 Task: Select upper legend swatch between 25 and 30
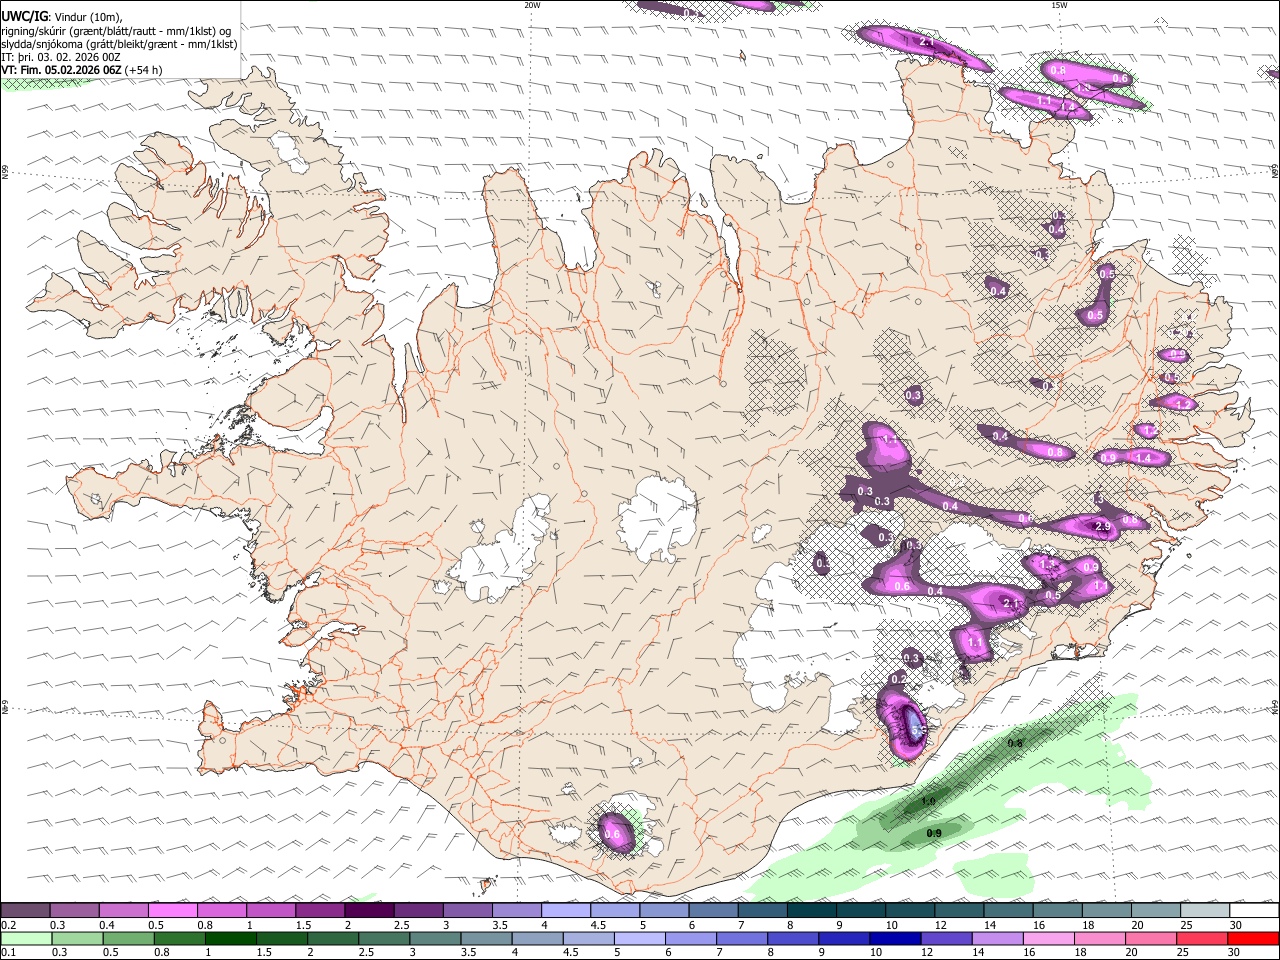tap(1206, 911)
